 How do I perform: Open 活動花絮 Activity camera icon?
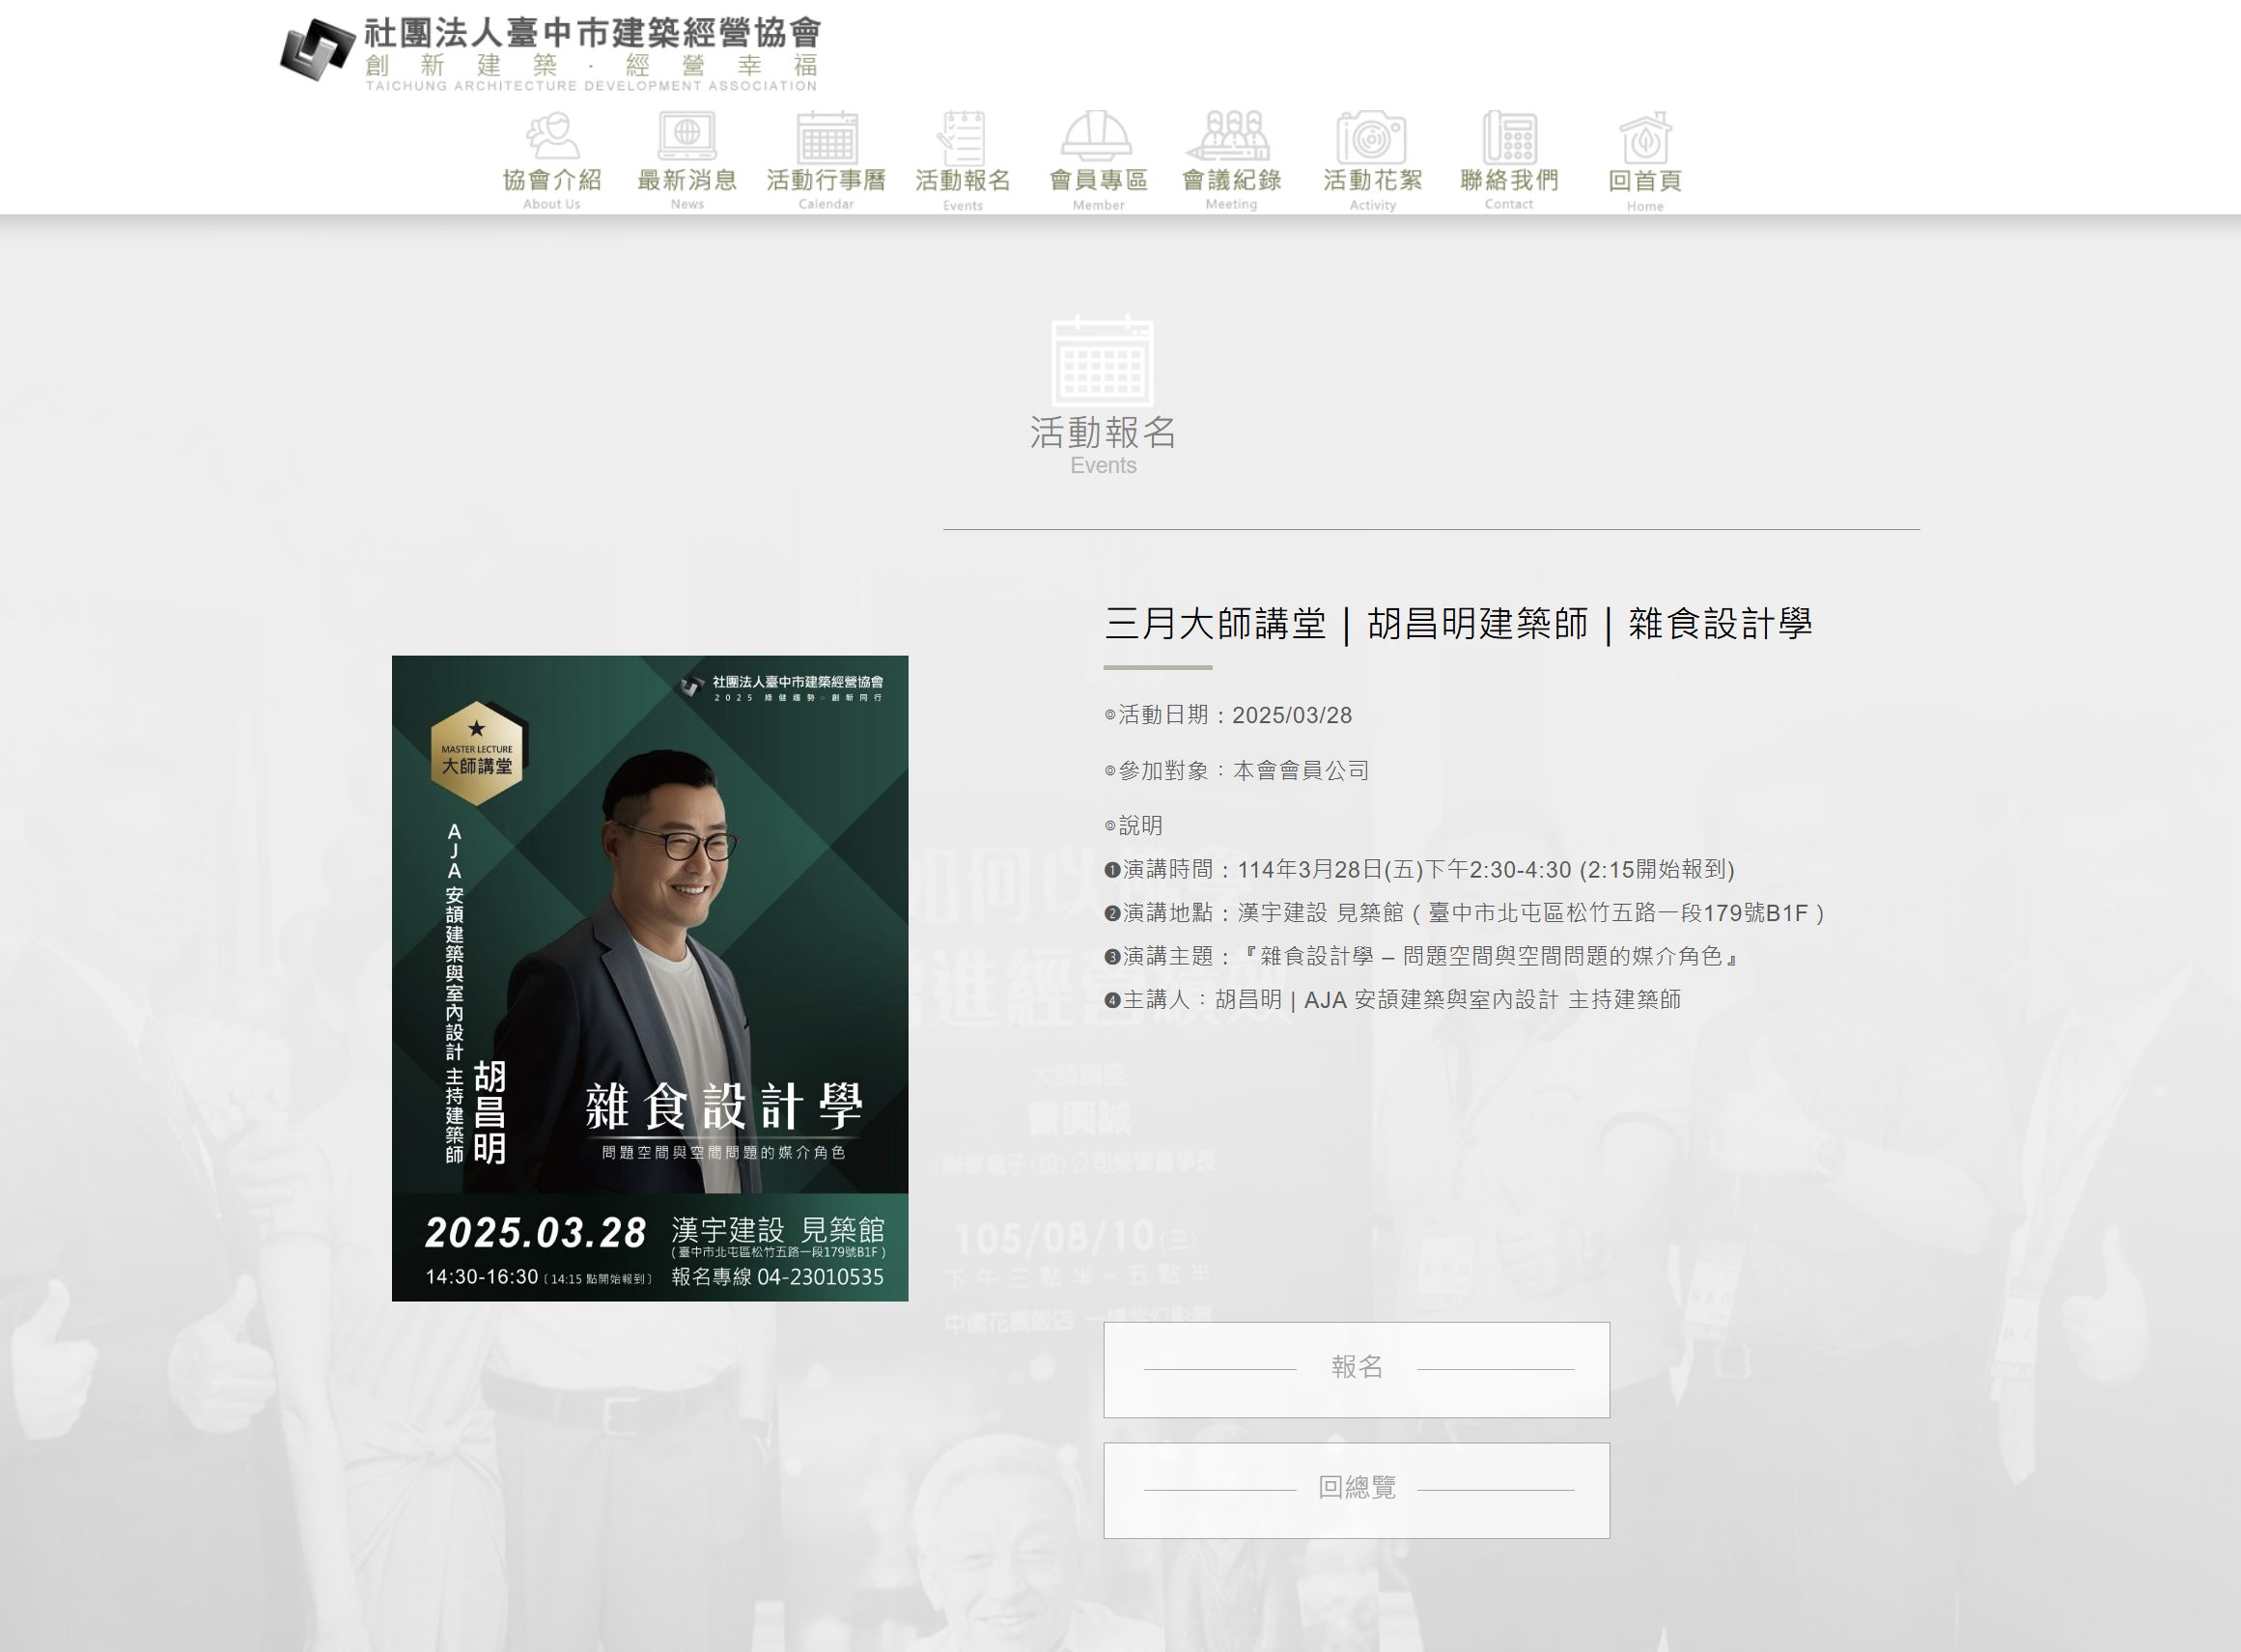1372,137
